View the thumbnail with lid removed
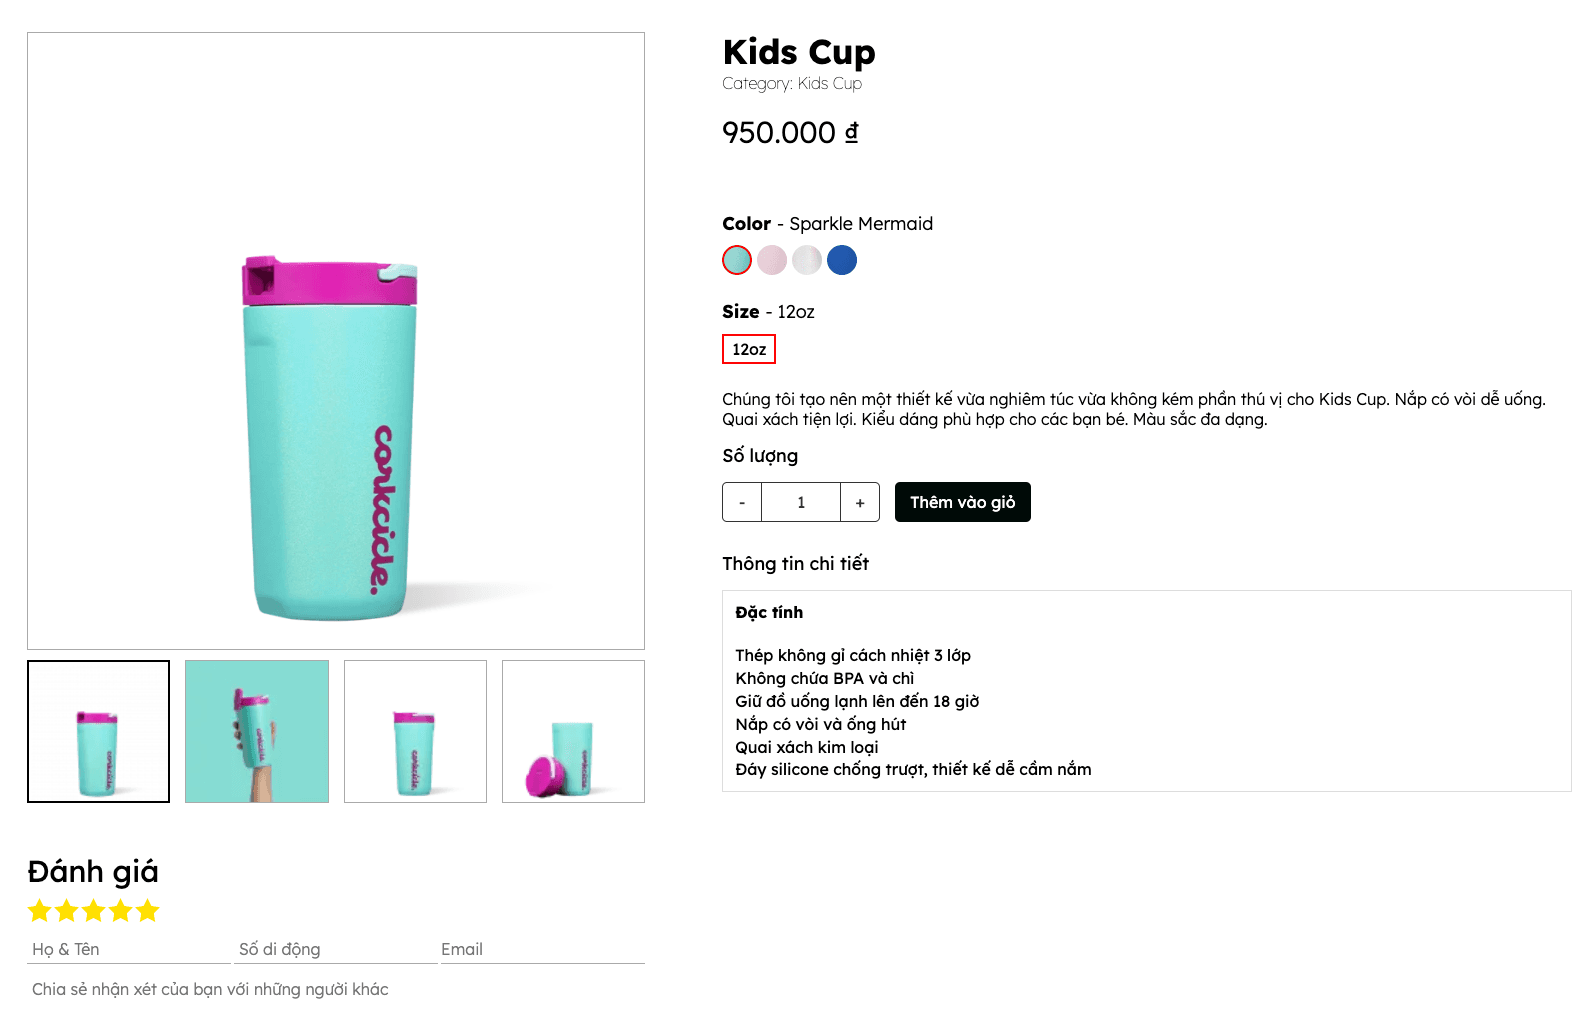 pyautogui.click(x=573, y=731)
